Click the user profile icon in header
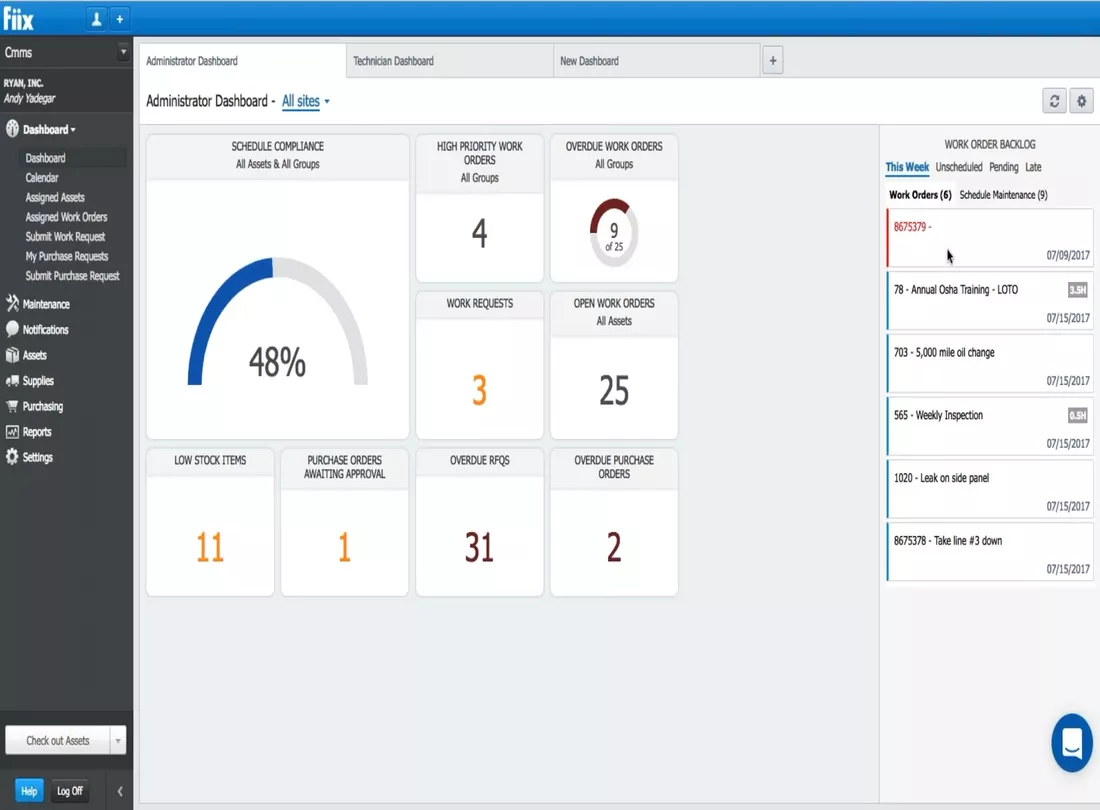 (x=97, y=18)
